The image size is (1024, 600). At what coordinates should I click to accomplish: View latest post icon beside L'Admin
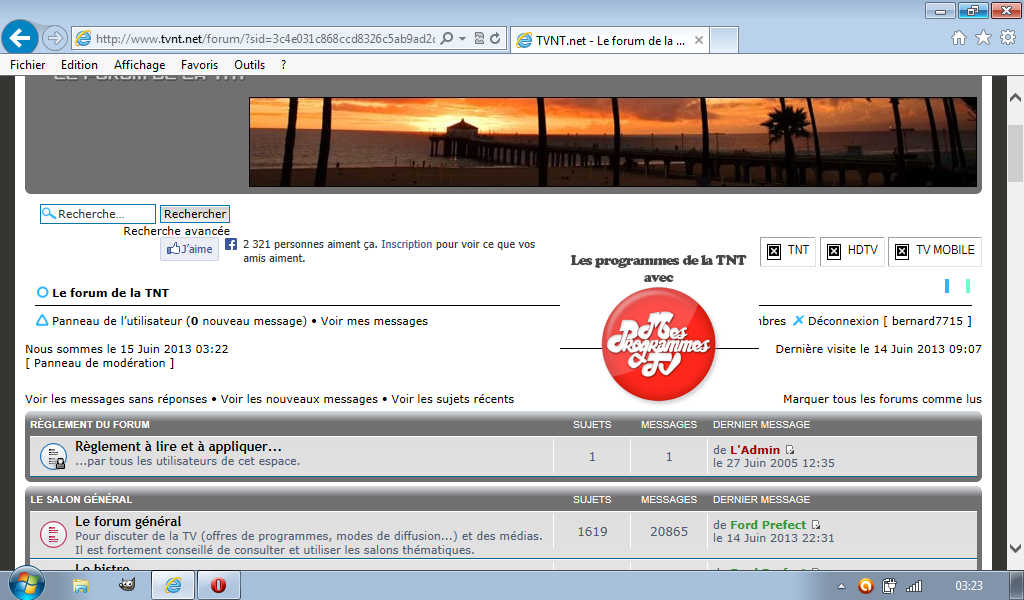pyautogui.click(x=790, y=450)
